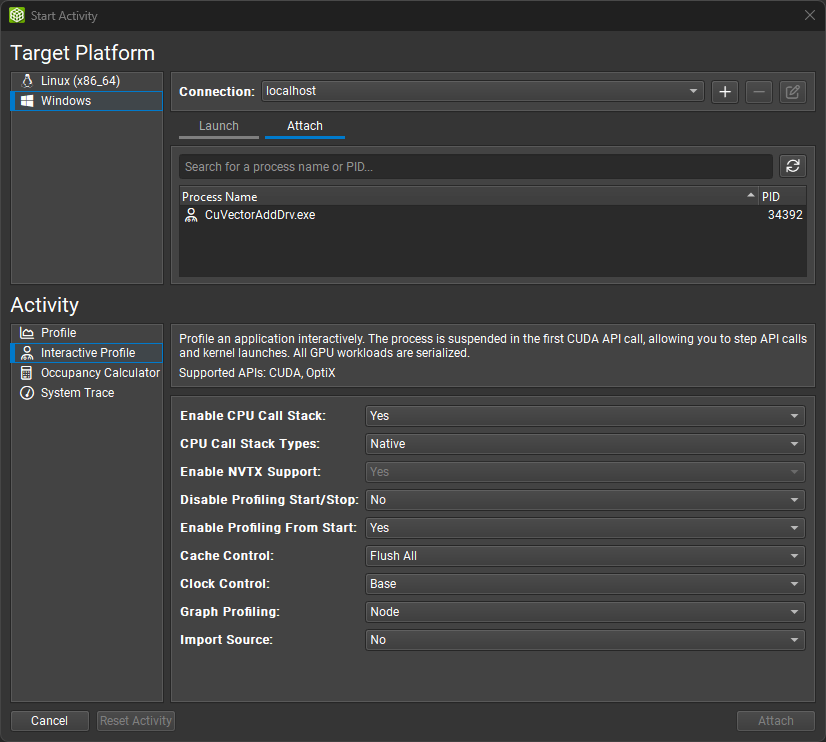Open the Occupancy Calculator activity icon
The width and height of the screenshot is (826, 742).
[x=28, y=372]
